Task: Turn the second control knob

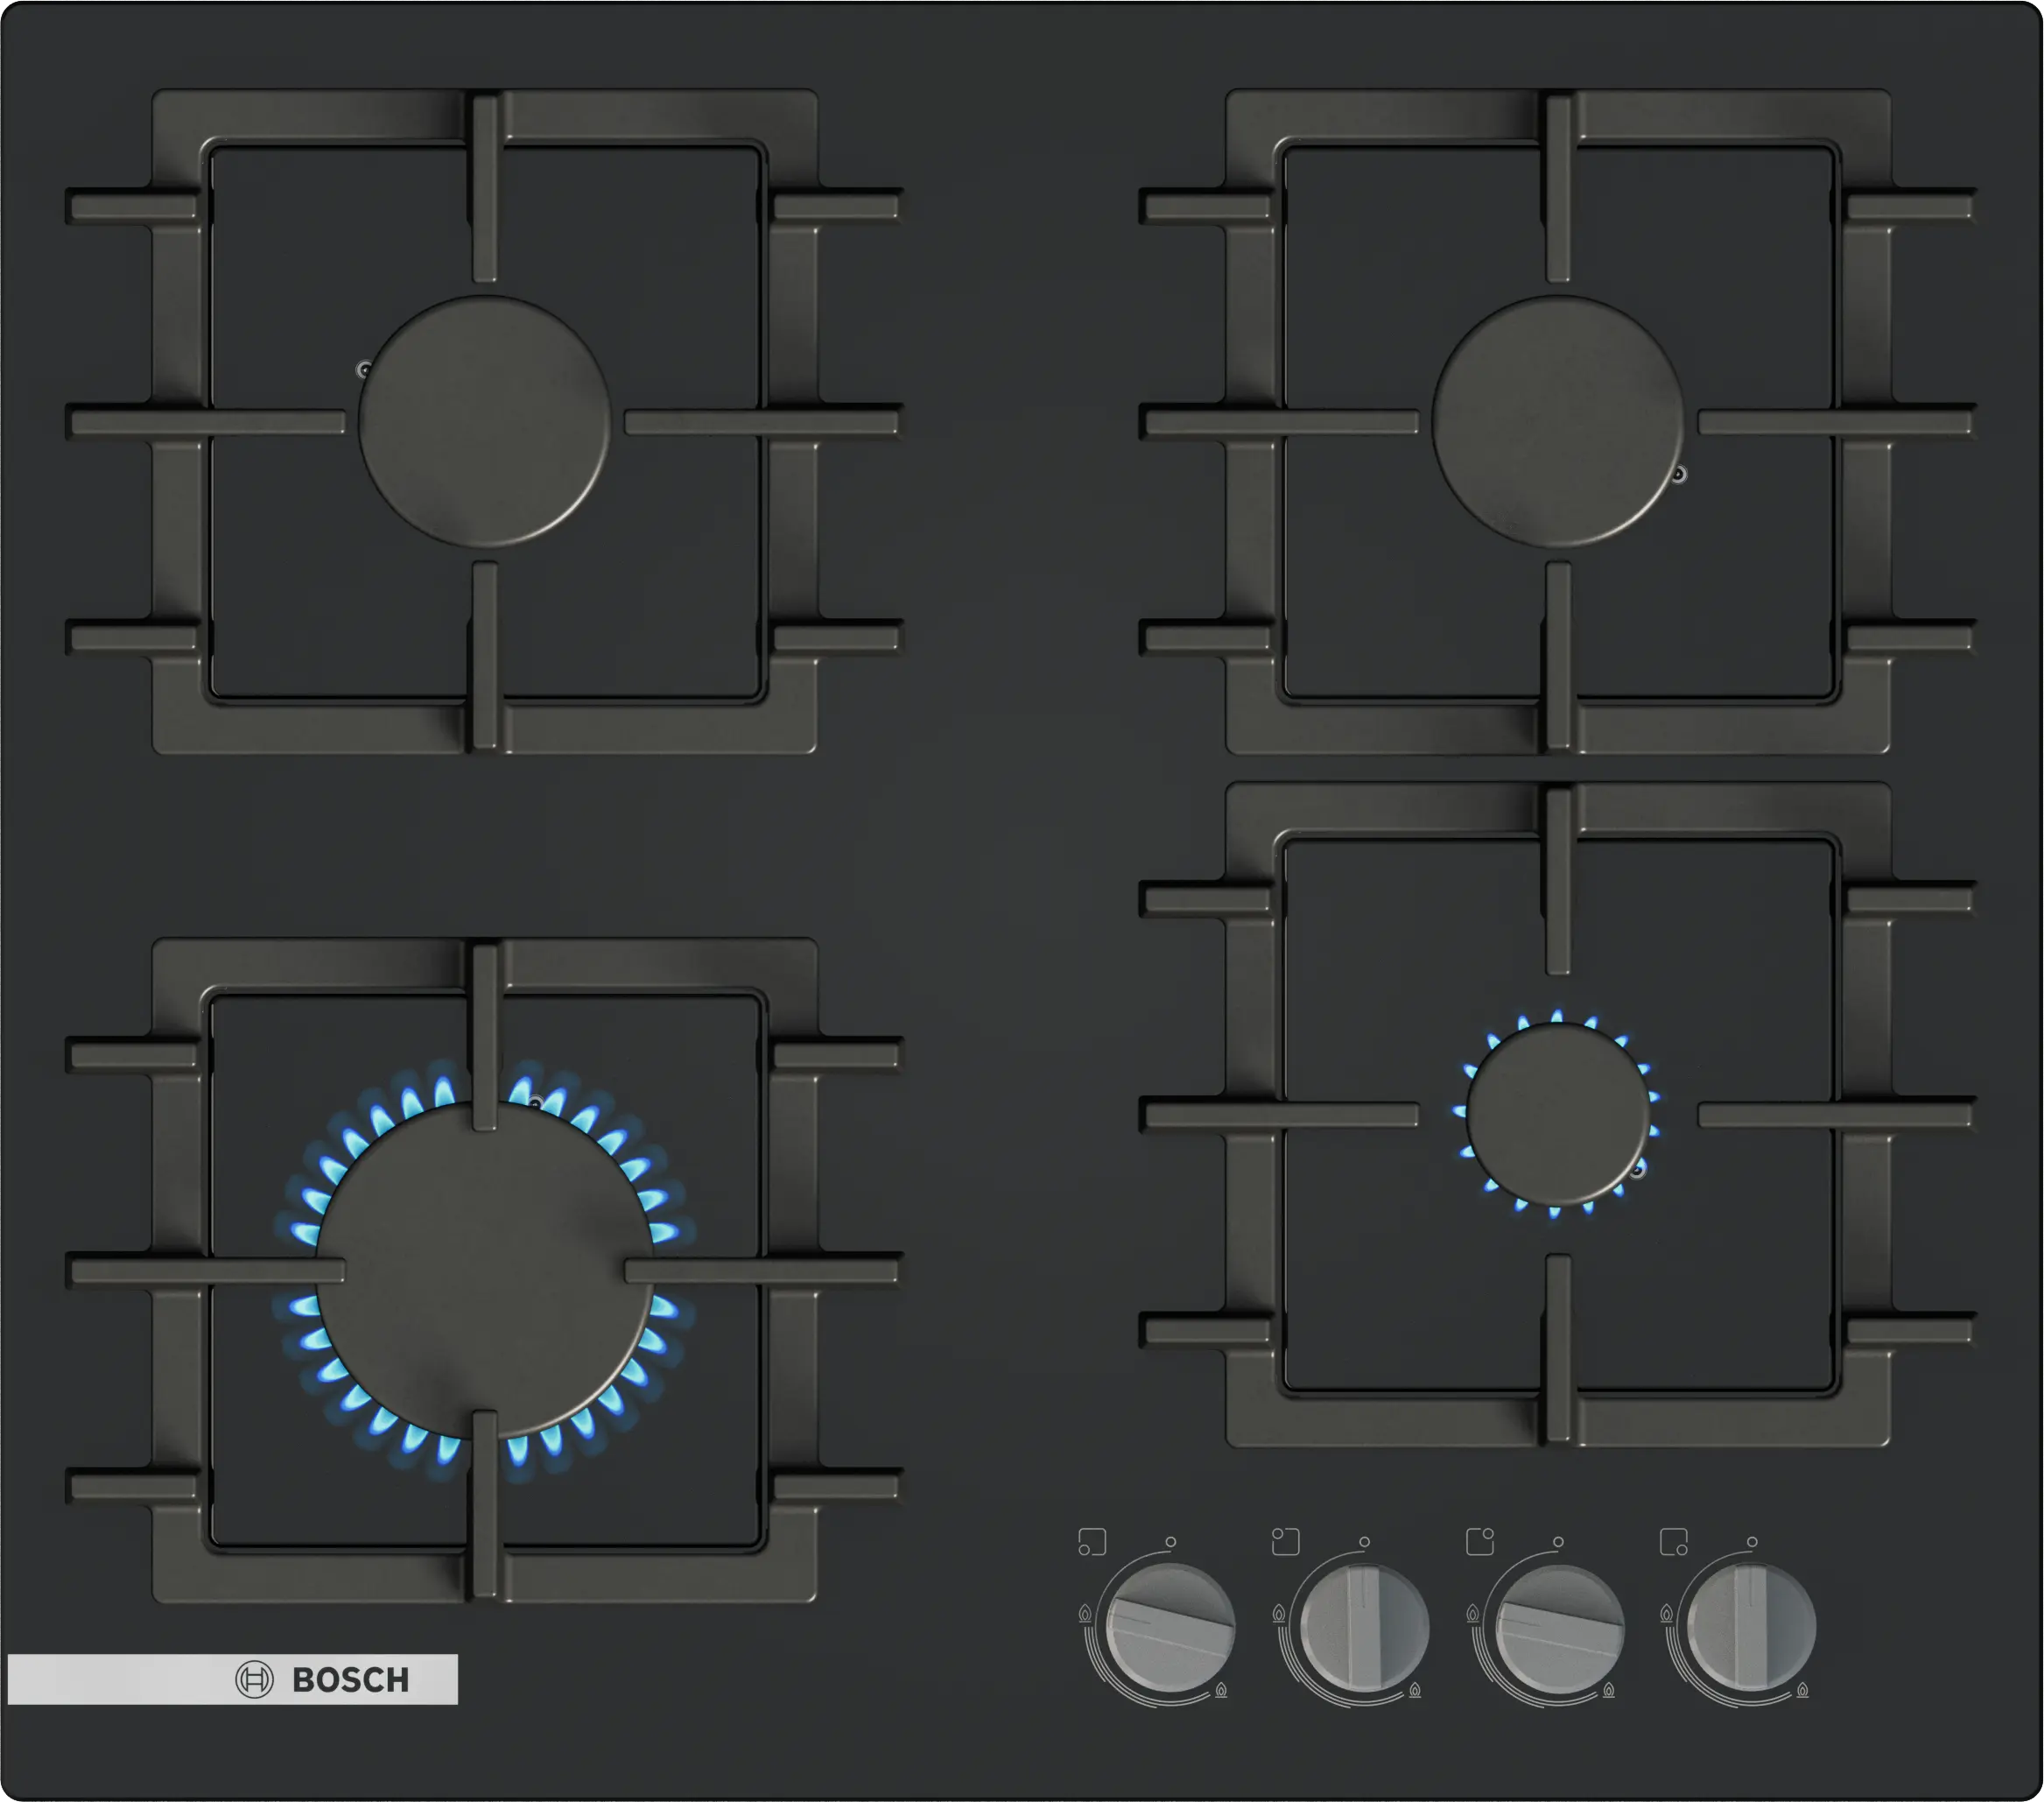Action: [x=1364, y=1628]
